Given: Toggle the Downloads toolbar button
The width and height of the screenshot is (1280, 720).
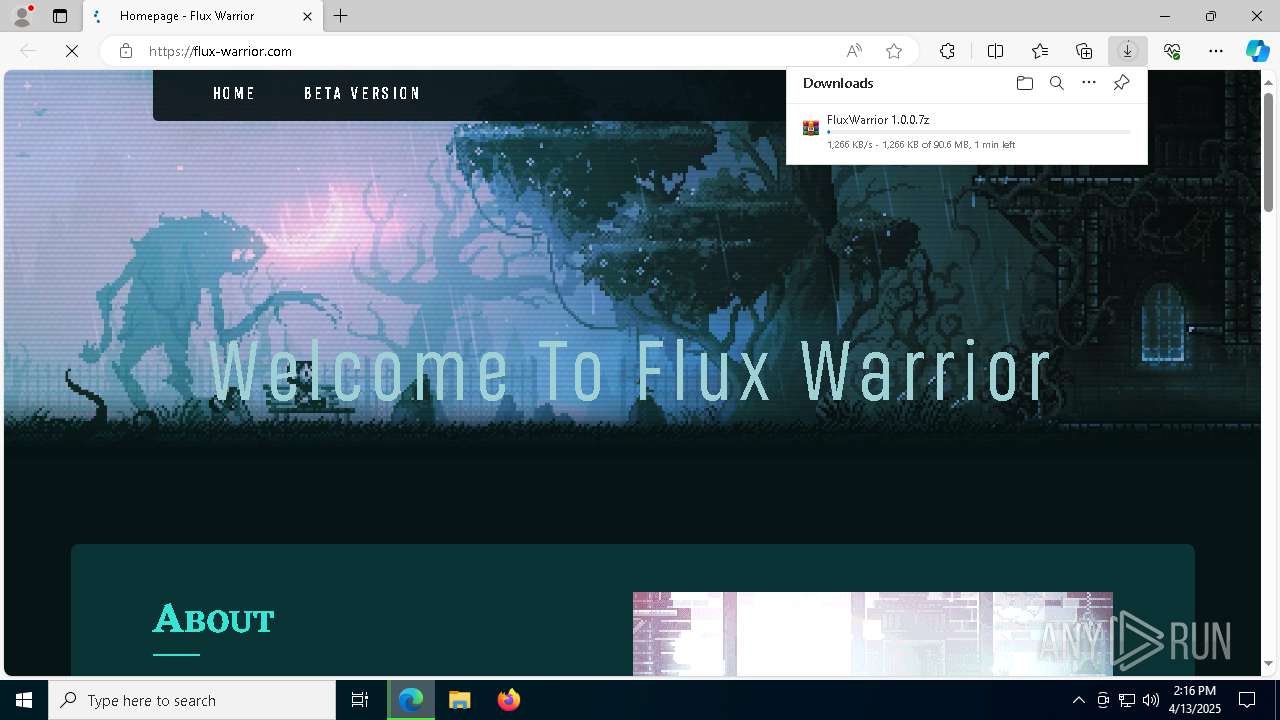Looking at the screenshot, I should click(x=1128, y=51).
